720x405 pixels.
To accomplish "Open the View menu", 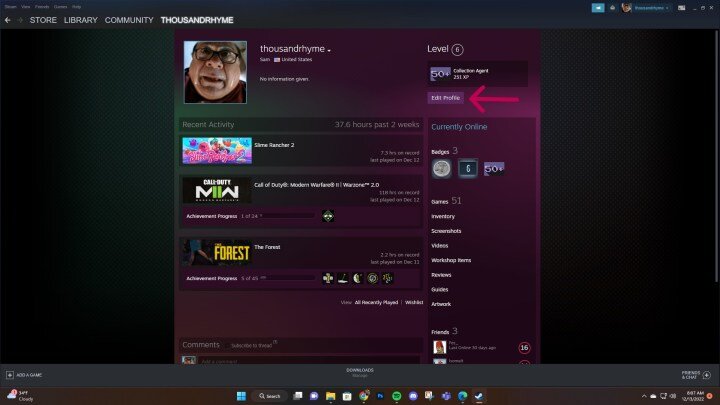I will [26, 7].
